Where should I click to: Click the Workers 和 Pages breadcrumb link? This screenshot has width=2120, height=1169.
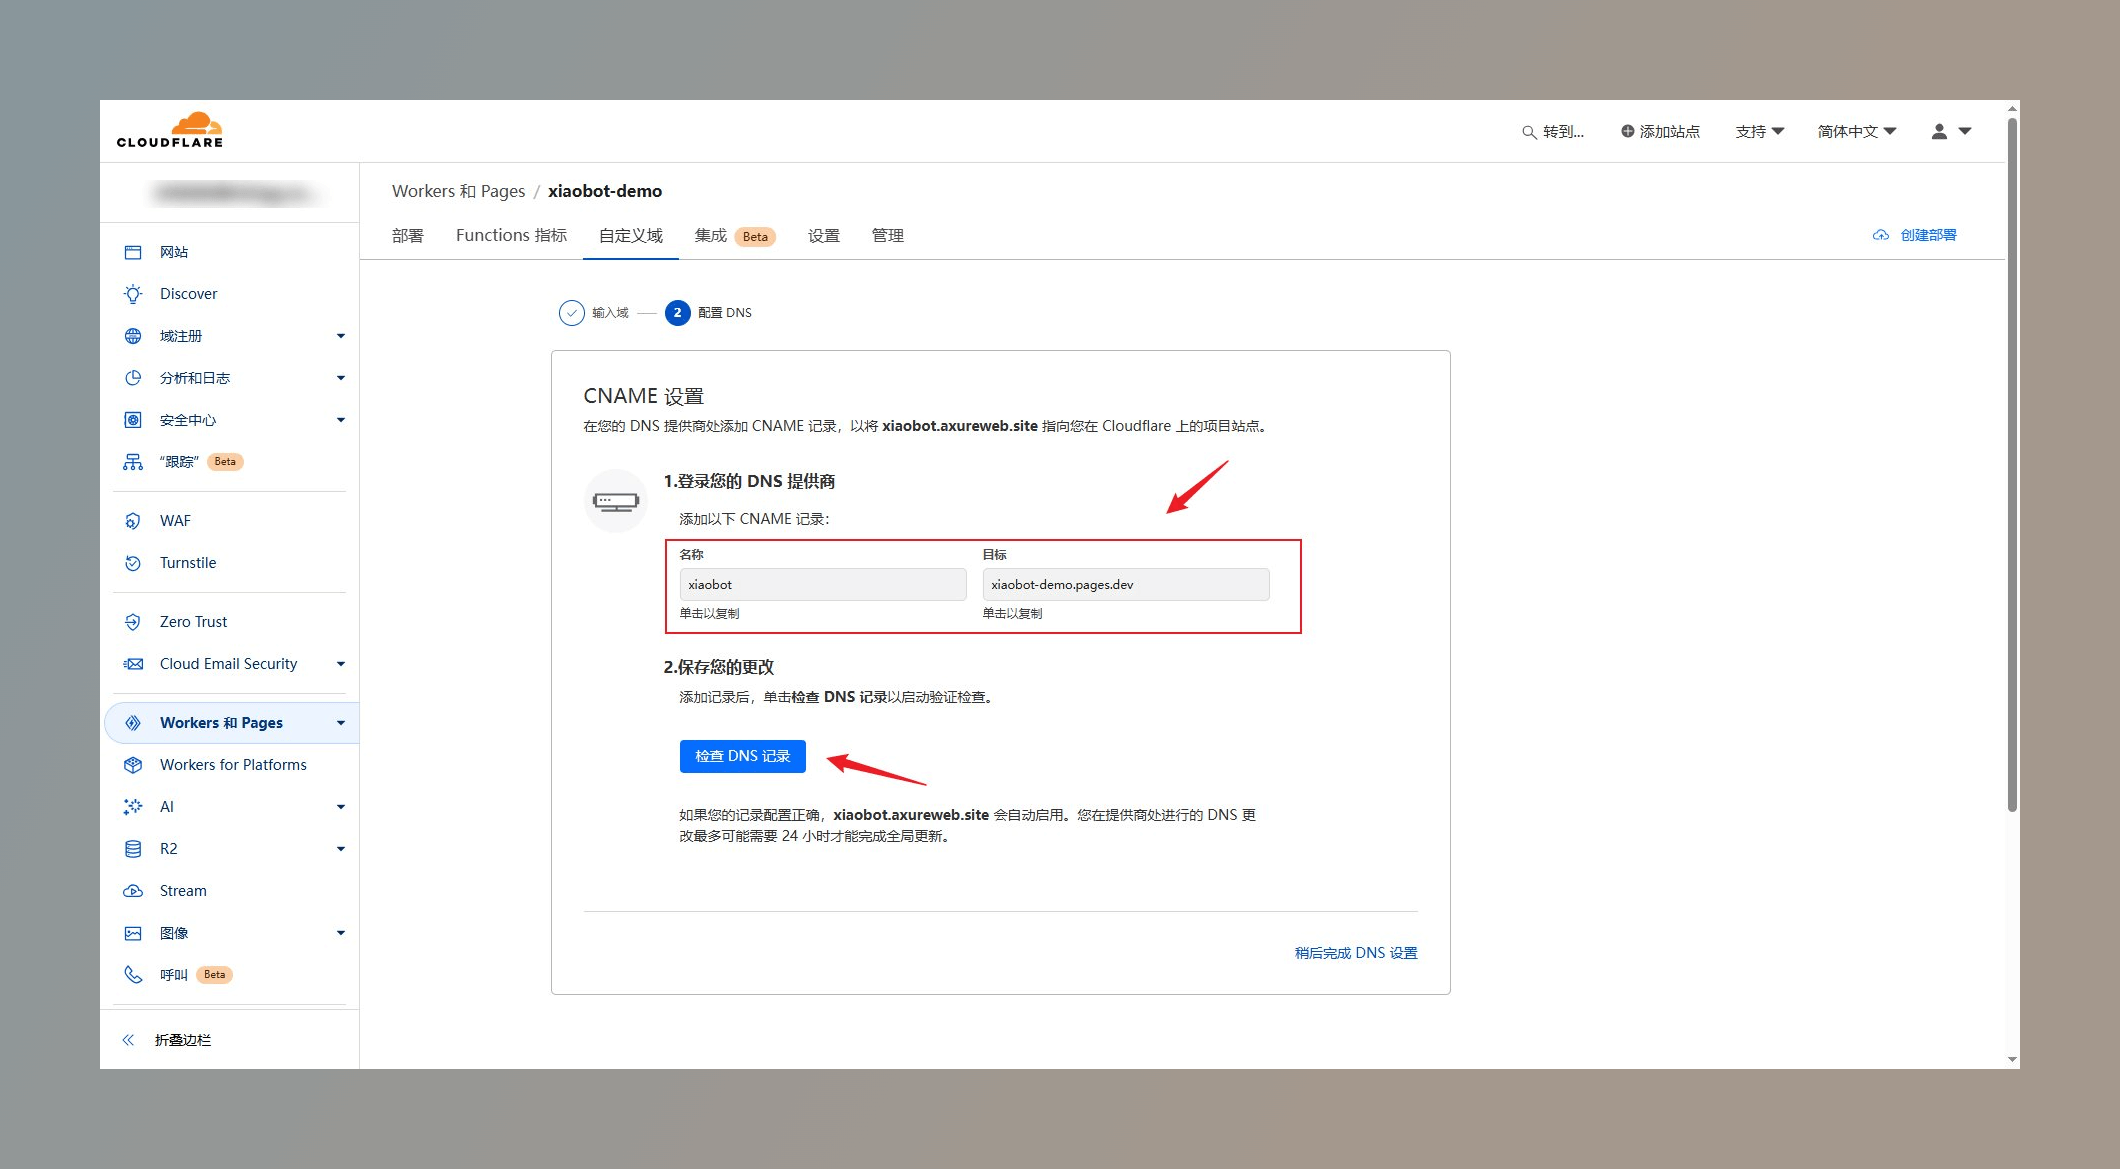tap(458, 191)
